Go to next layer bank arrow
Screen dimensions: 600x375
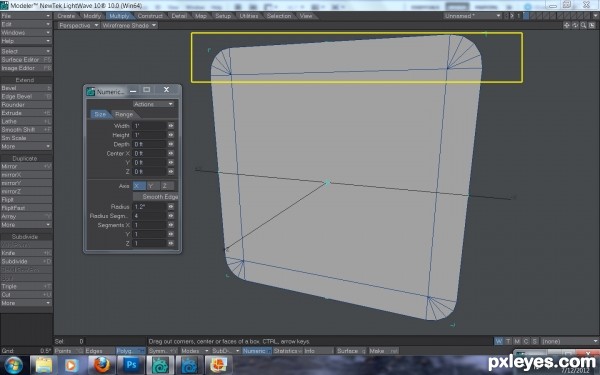click(512, 16)
